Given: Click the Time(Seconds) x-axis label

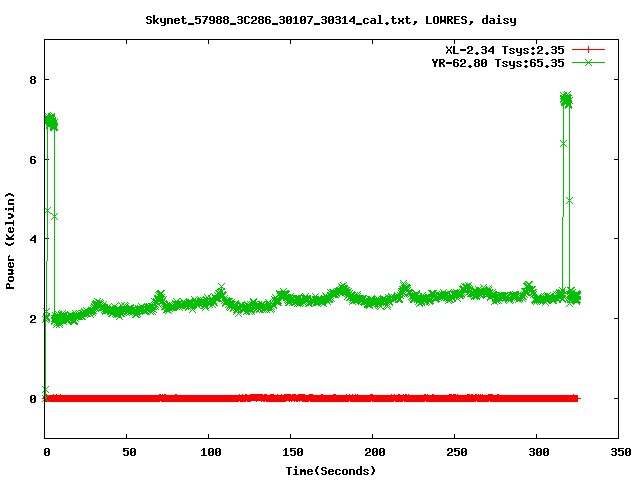Looking at the screenshot, I should 331,471.
